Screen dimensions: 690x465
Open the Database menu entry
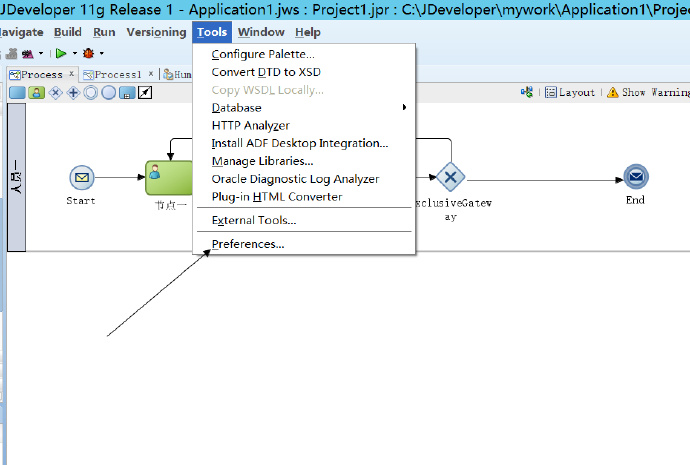[304, 108]
